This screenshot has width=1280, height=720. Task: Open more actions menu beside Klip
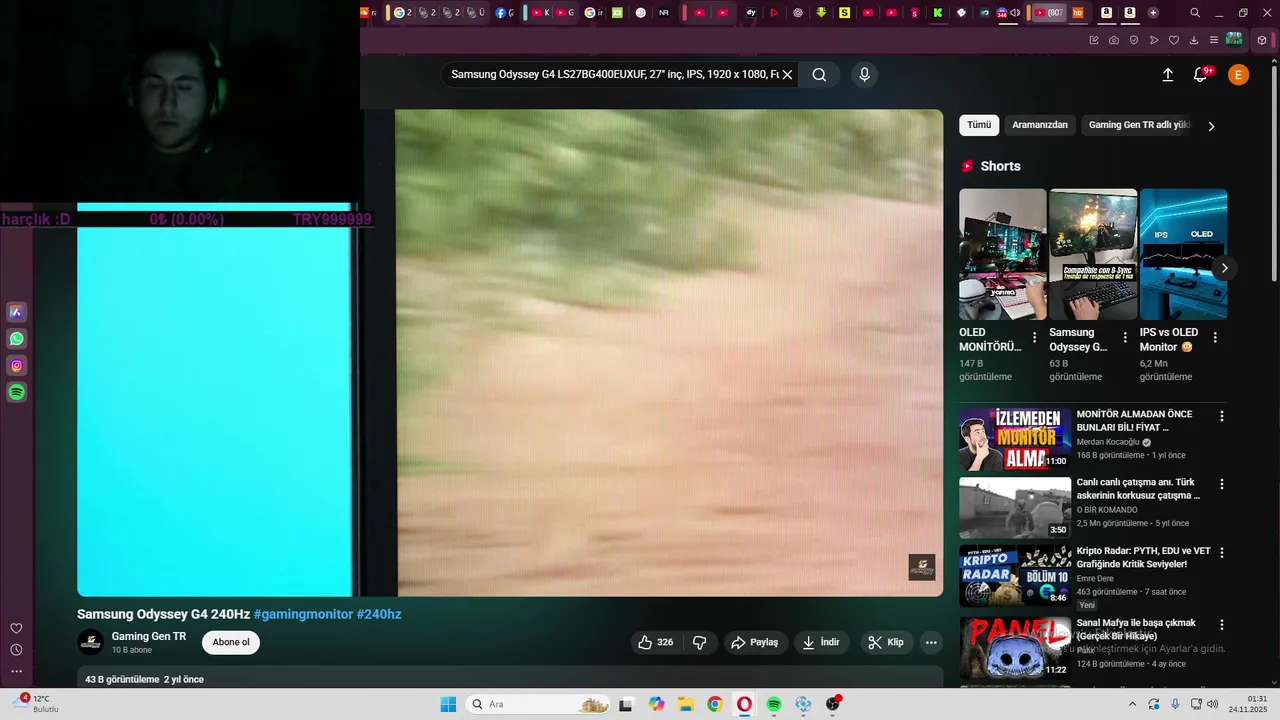931,642
